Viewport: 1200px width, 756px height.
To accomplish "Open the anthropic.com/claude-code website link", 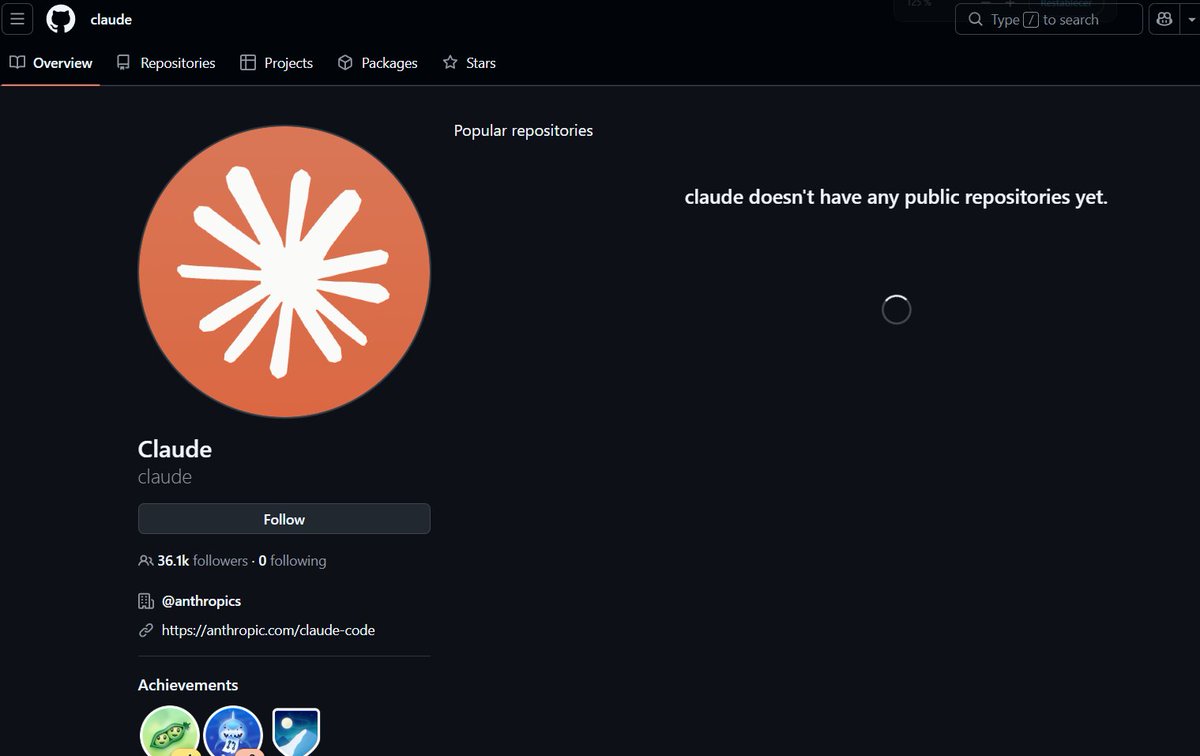I will coord(268,630).
